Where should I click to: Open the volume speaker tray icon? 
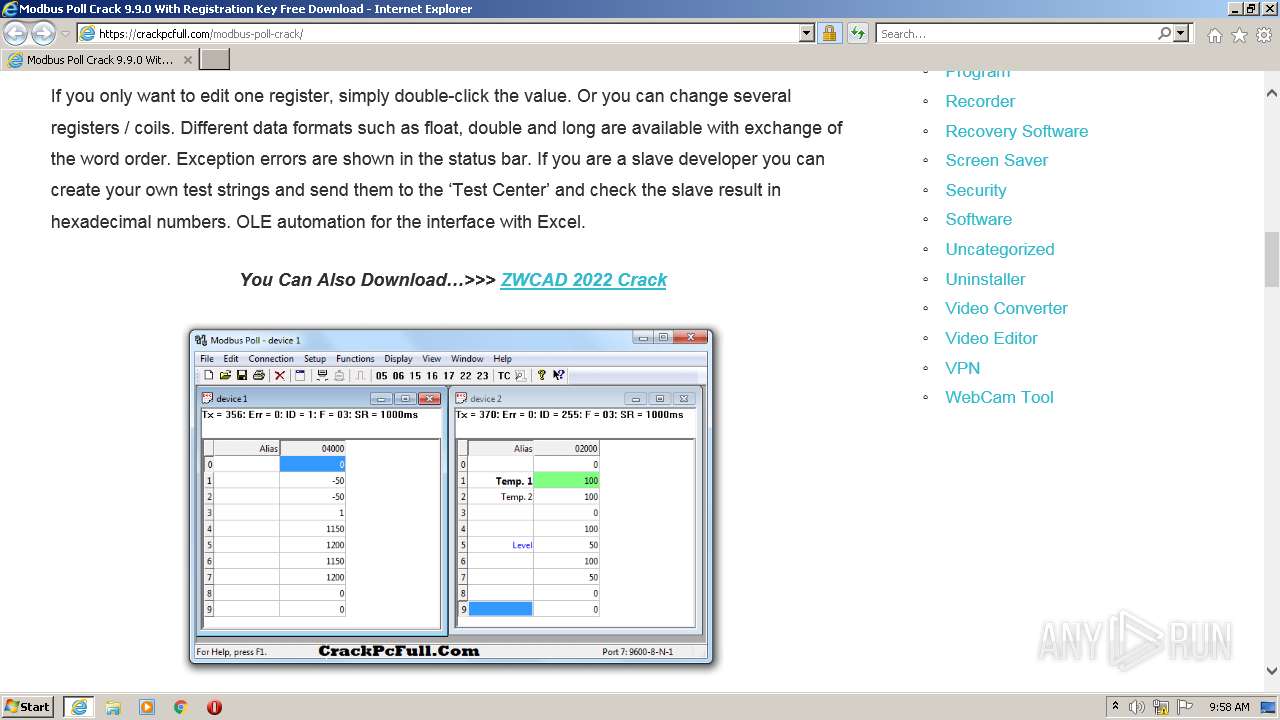point(1137,706)
